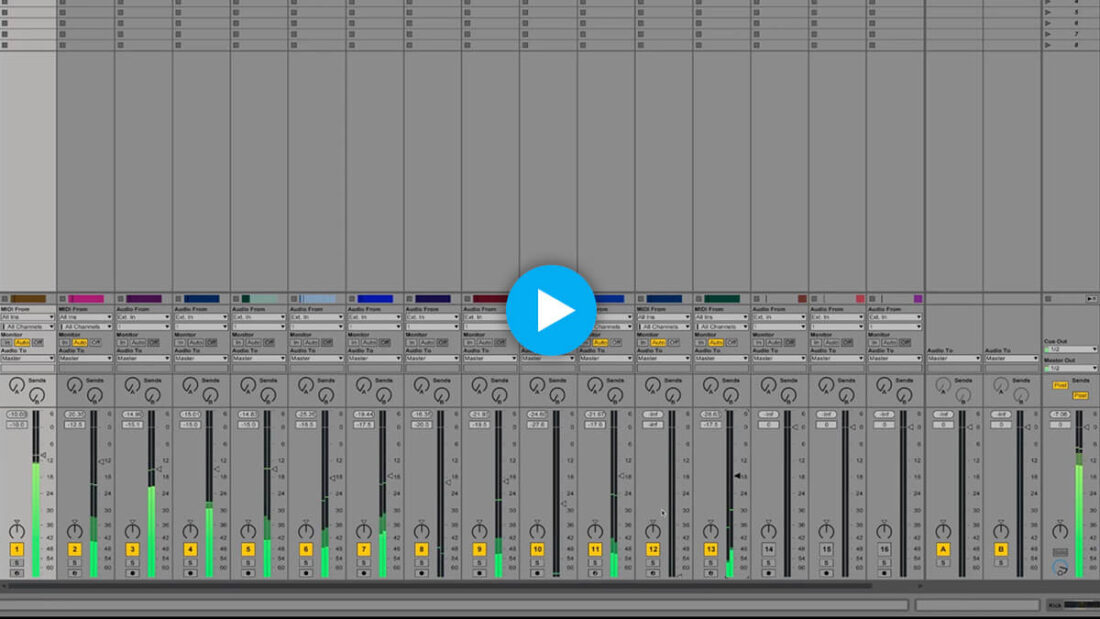Deactivate track 1 using its yellow activator
The width and height of the screenshot is (1100, 619).
(x=16, y=550)
